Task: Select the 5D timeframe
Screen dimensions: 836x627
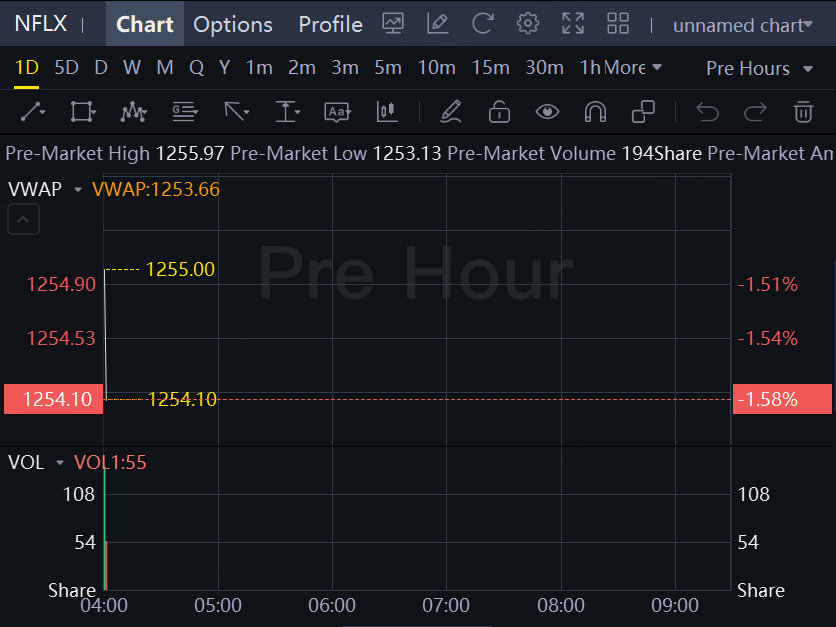Action: tap(66, 68)
